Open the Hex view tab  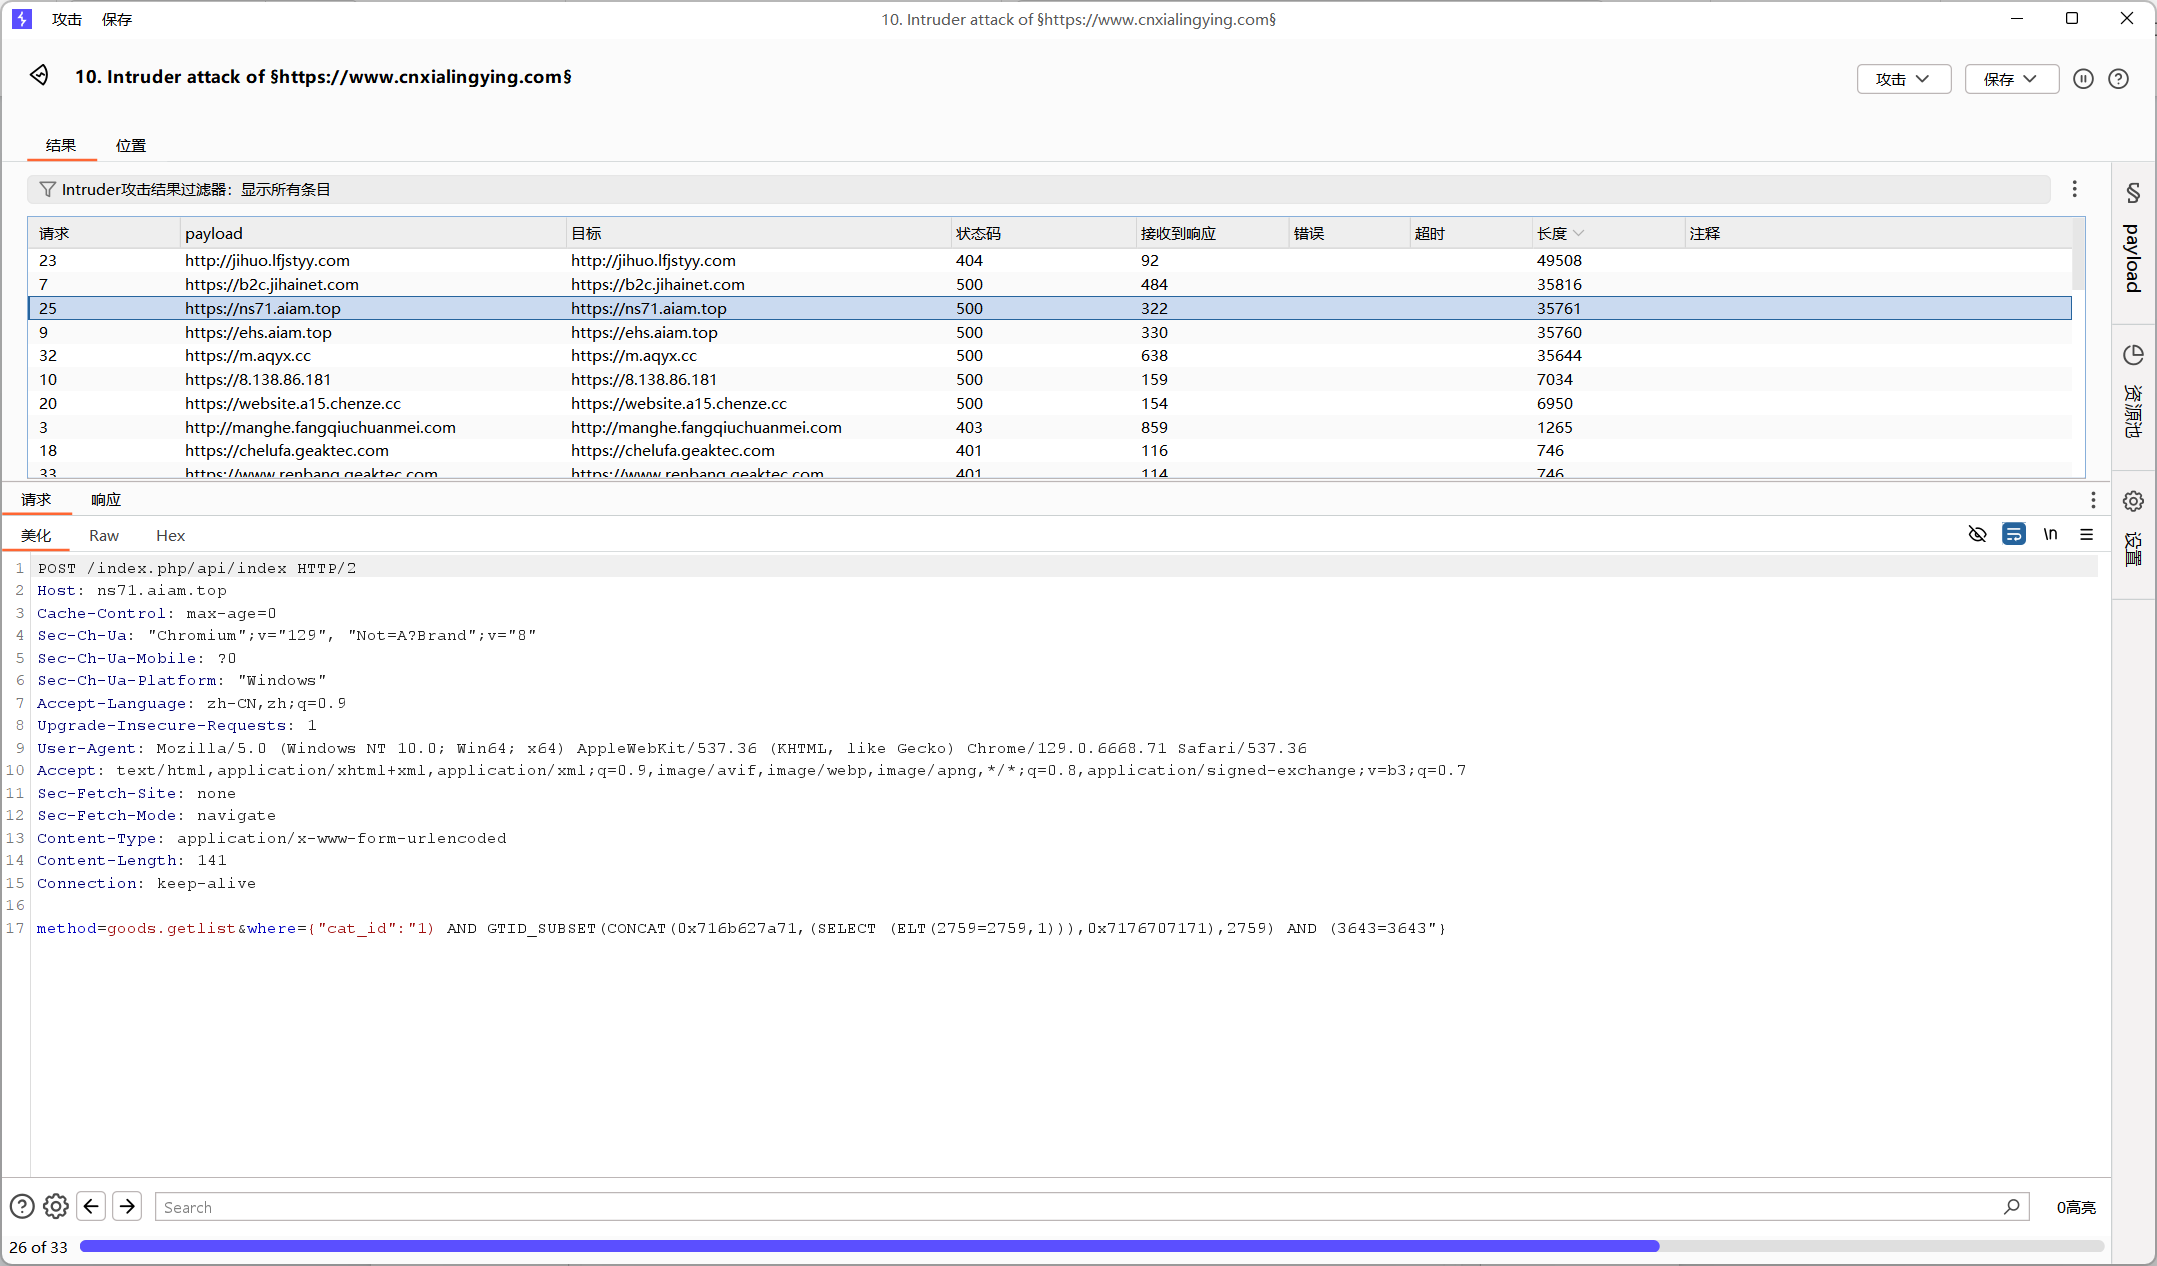(170, 535)
